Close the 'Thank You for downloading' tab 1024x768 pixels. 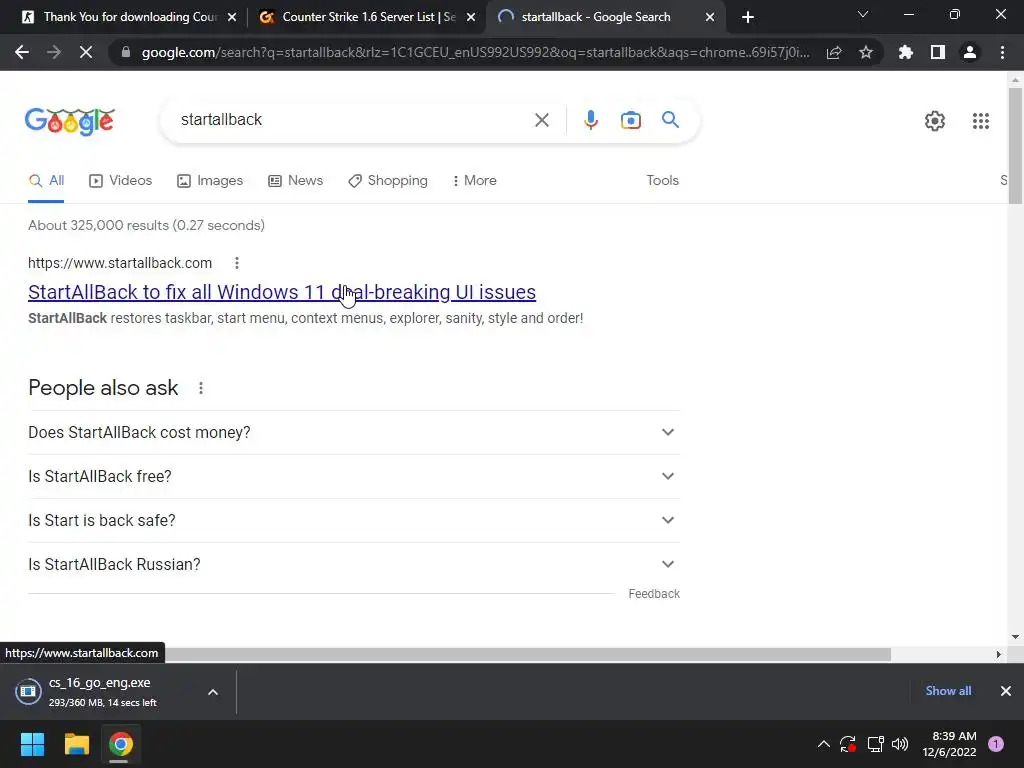point(232,18)
